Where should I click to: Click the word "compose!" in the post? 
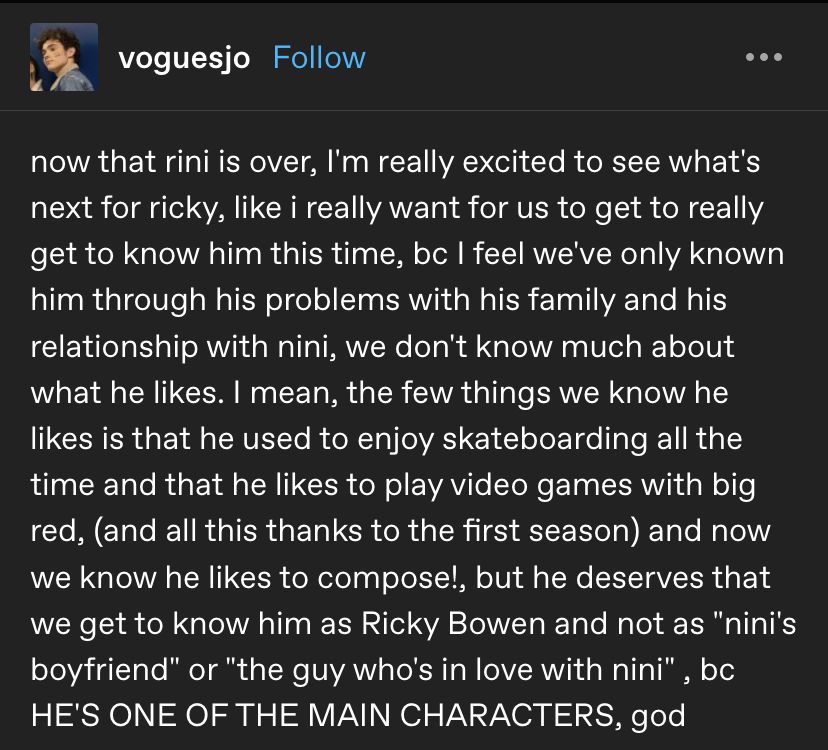point(389,577)
